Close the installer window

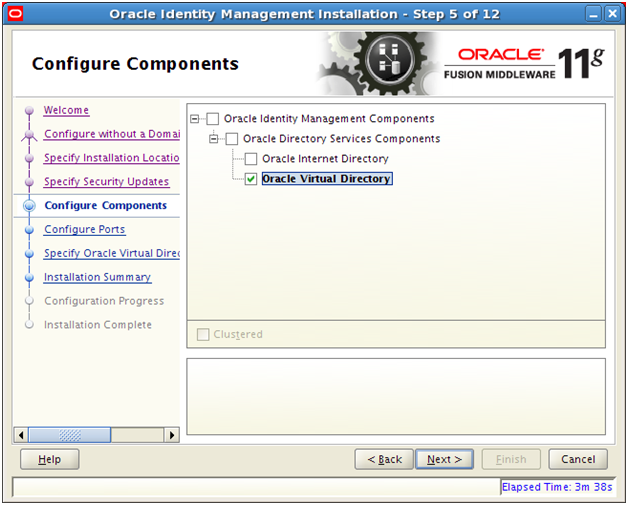(613, 14)
